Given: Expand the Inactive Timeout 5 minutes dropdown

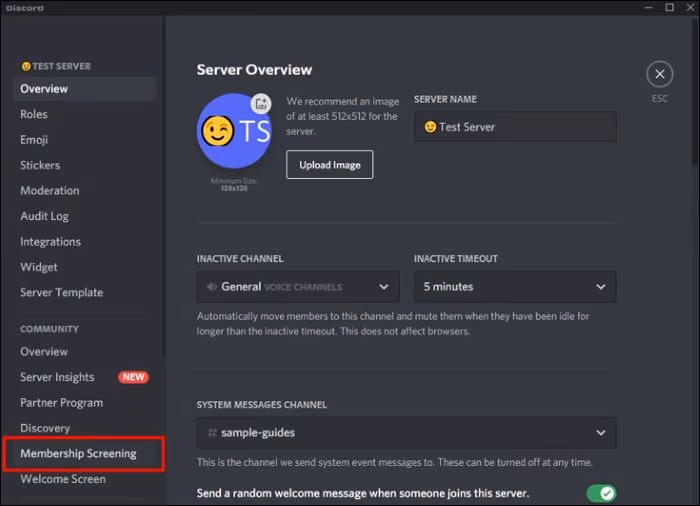Looking at the screenshot, I should 515,287.
